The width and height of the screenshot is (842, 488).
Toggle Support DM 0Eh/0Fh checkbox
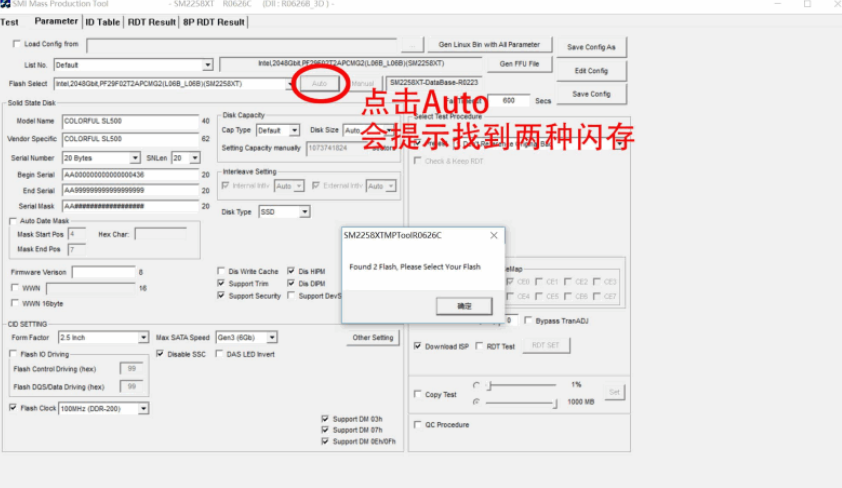(325, 441)
